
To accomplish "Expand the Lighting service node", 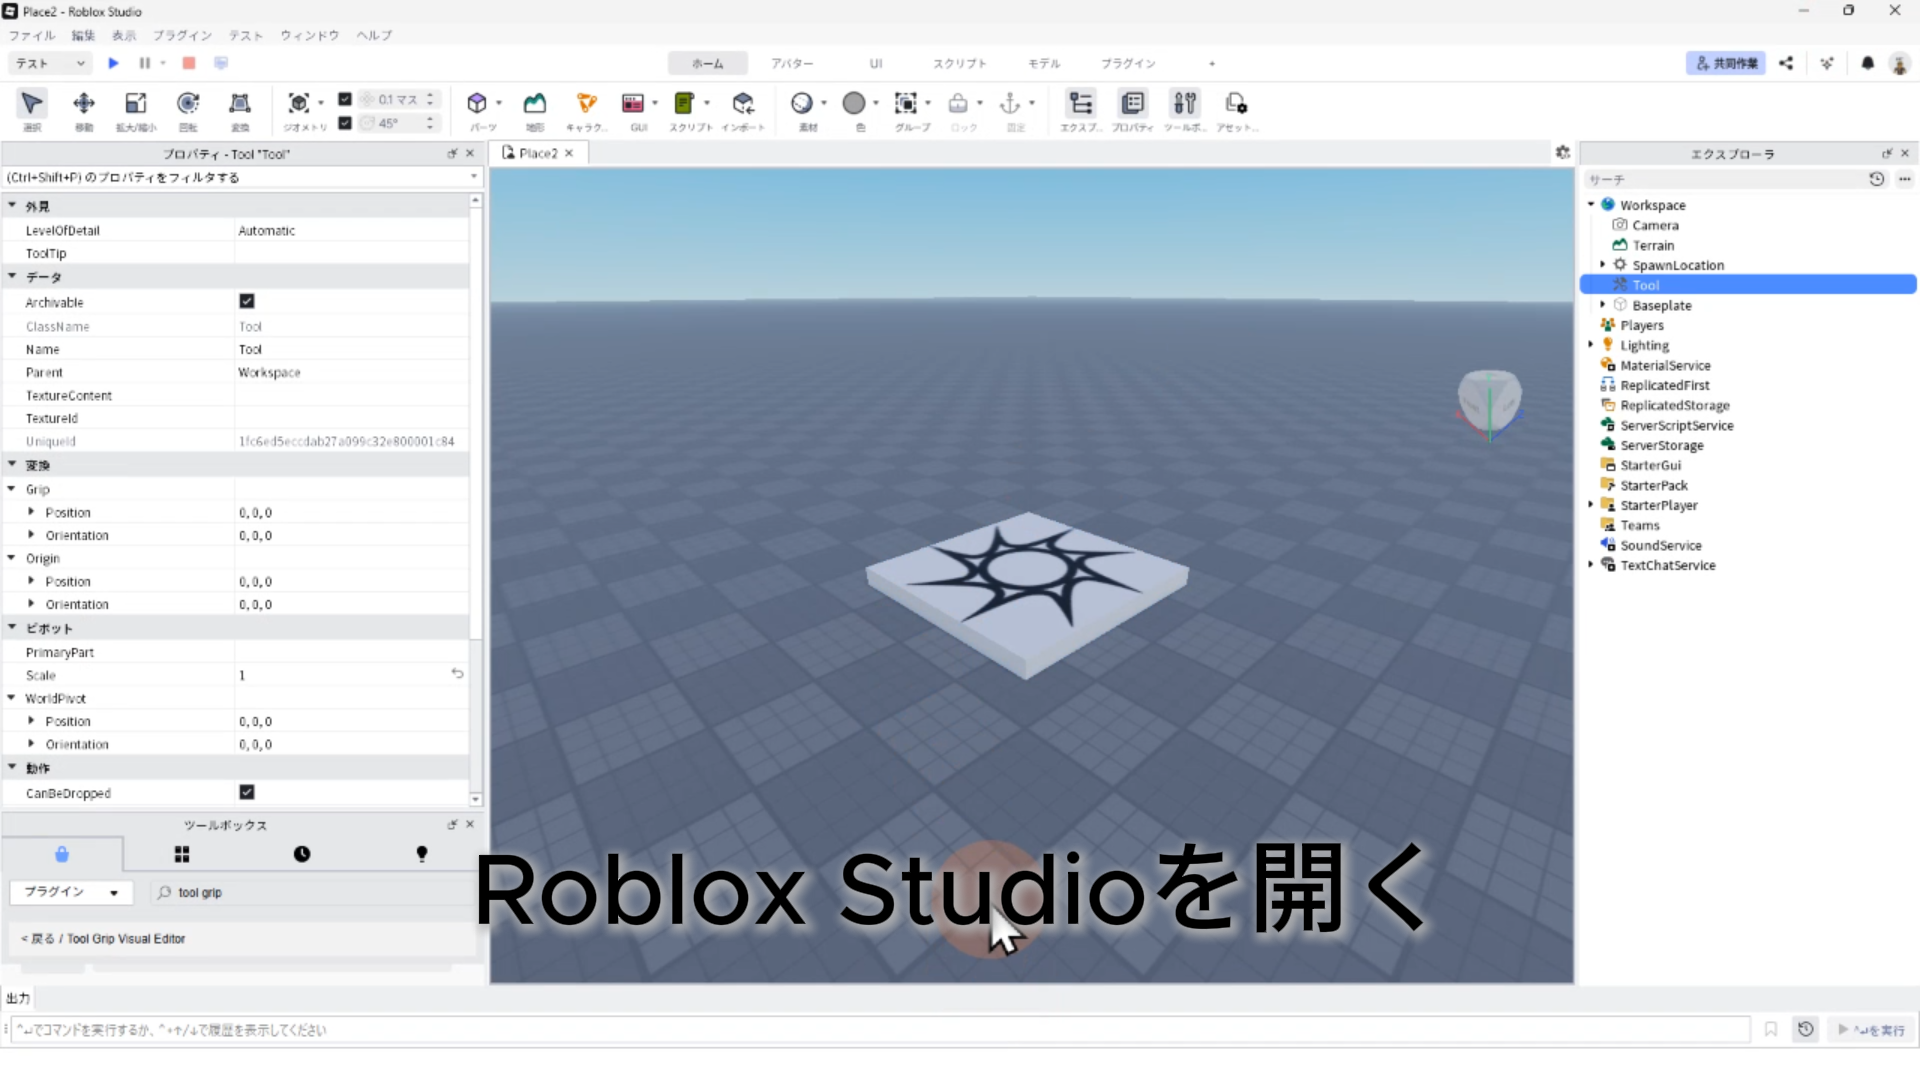I will (x=1591, y=345).
